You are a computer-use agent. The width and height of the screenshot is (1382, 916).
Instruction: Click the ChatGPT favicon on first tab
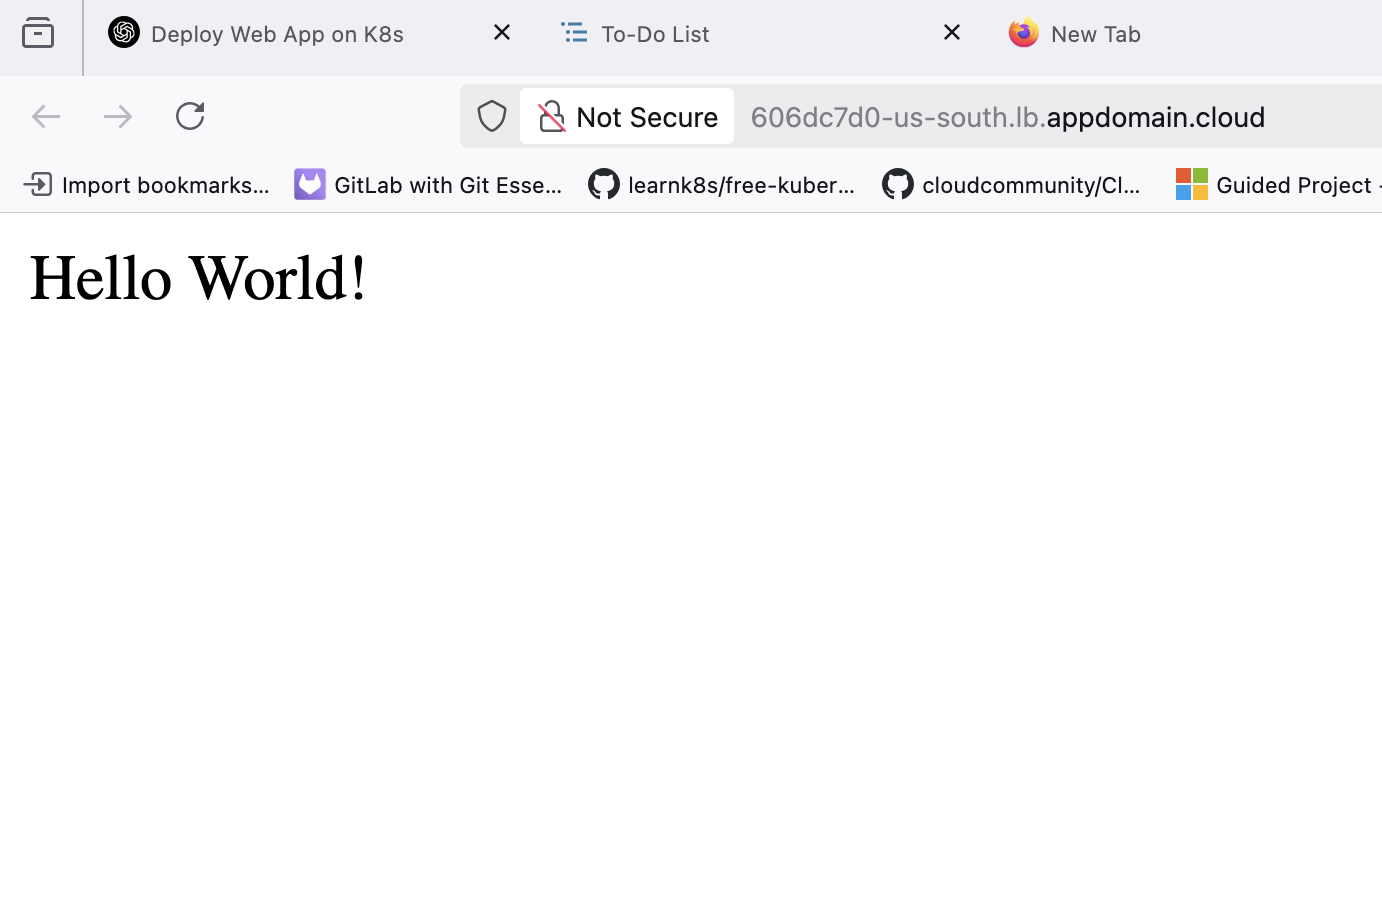click(124, 33)
